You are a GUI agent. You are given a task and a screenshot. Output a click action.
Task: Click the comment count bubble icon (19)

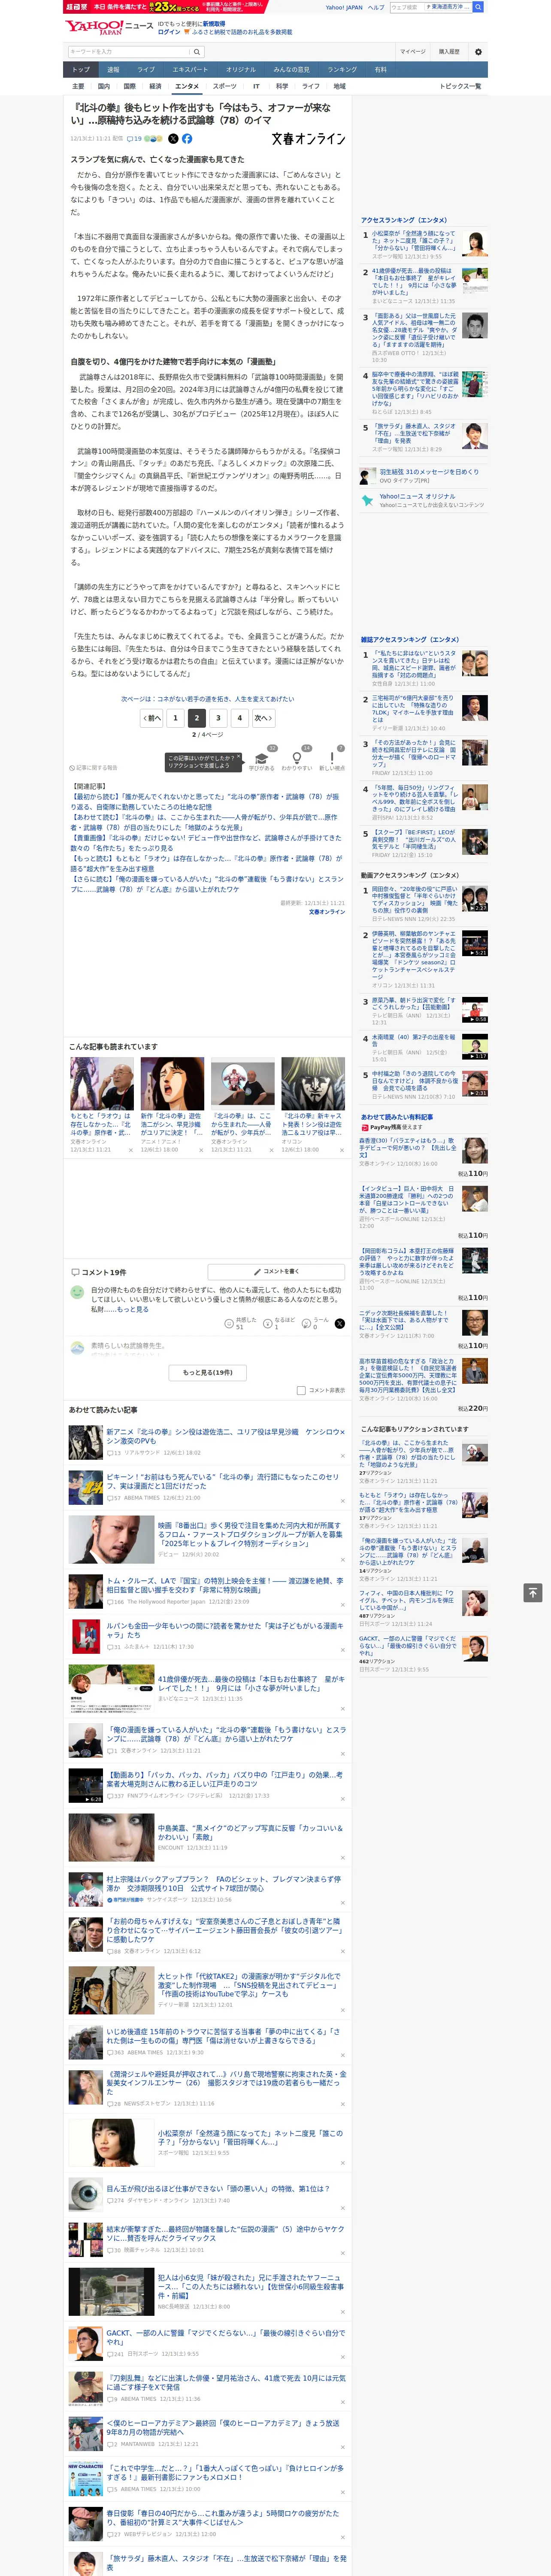coord(134,139)
